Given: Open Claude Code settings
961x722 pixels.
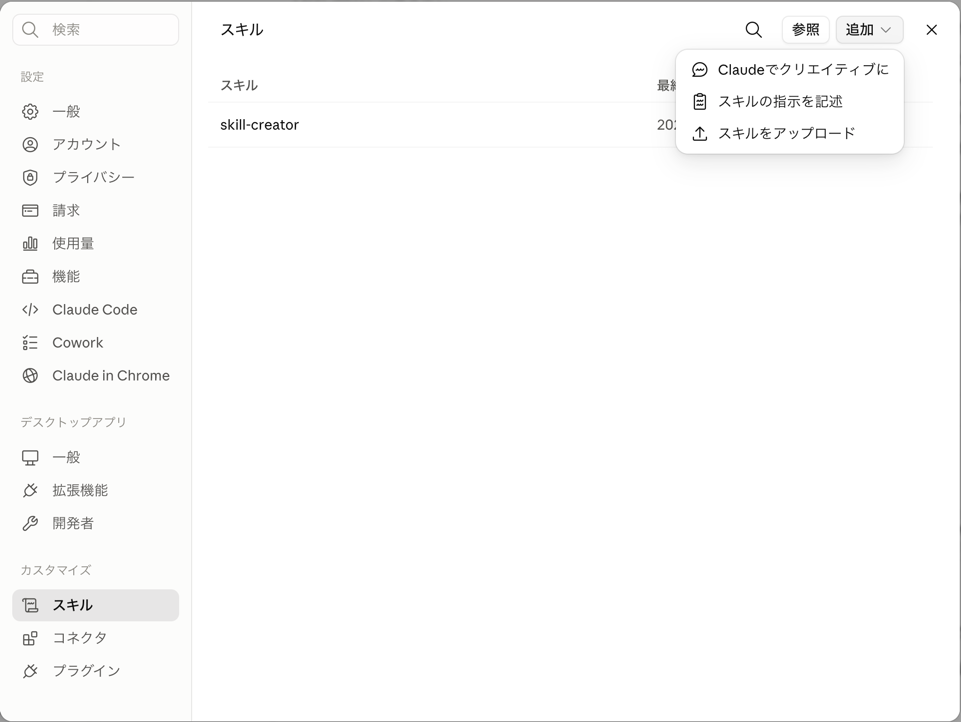Looking at the screenshot, I should point(96,310).
